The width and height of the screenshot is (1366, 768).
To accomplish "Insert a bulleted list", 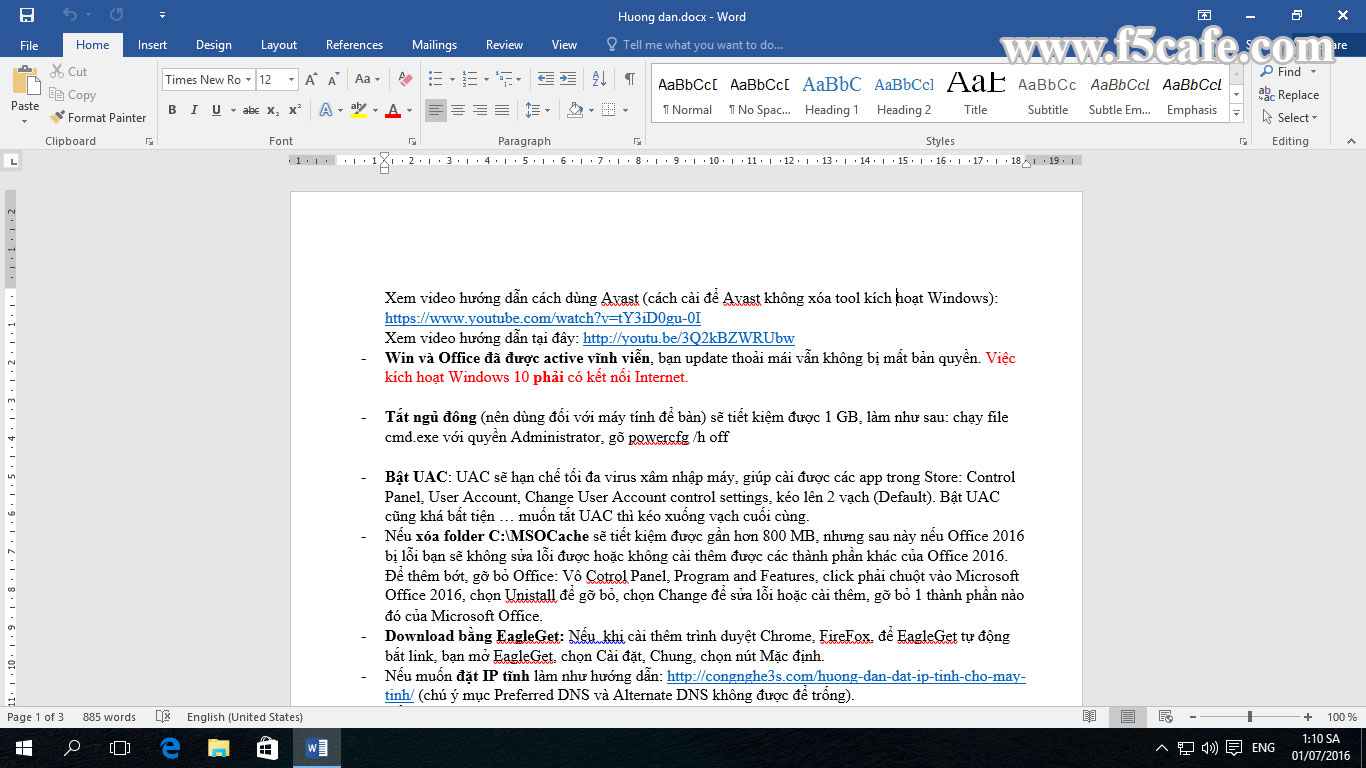I will pyautogui.click(x=435, y=80).
